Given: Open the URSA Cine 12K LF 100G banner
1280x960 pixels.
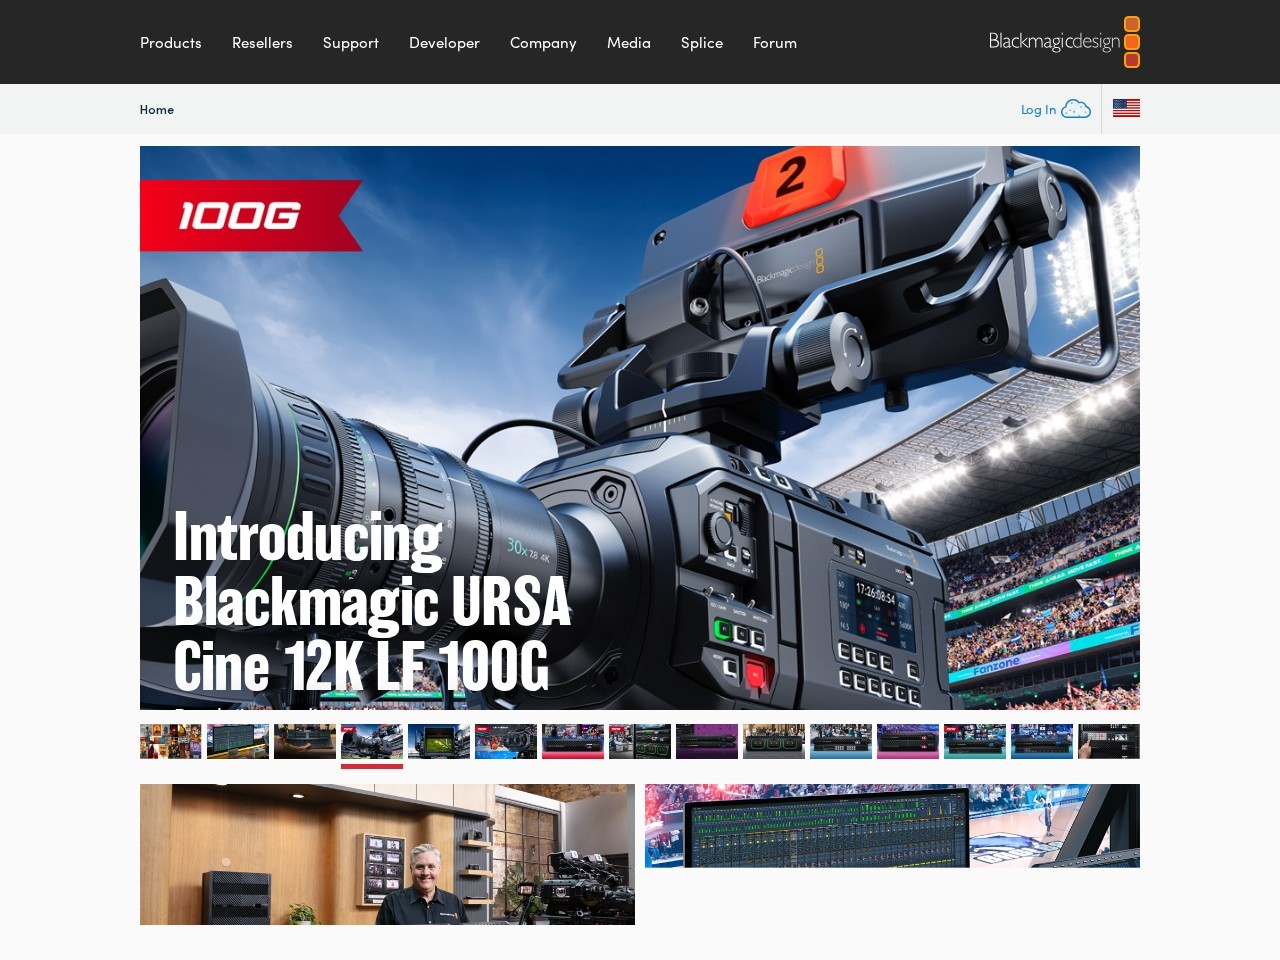Looking at the screenshot, I should pos(640,428).
